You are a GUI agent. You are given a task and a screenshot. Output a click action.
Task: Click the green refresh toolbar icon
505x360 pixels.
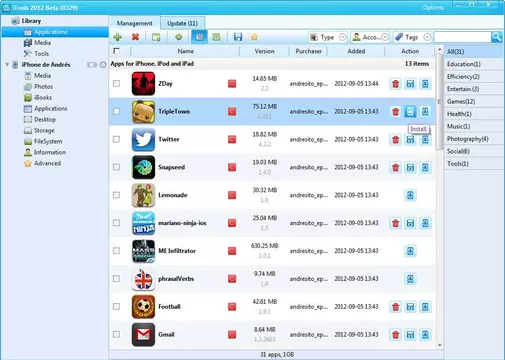[x=179, y=37]
